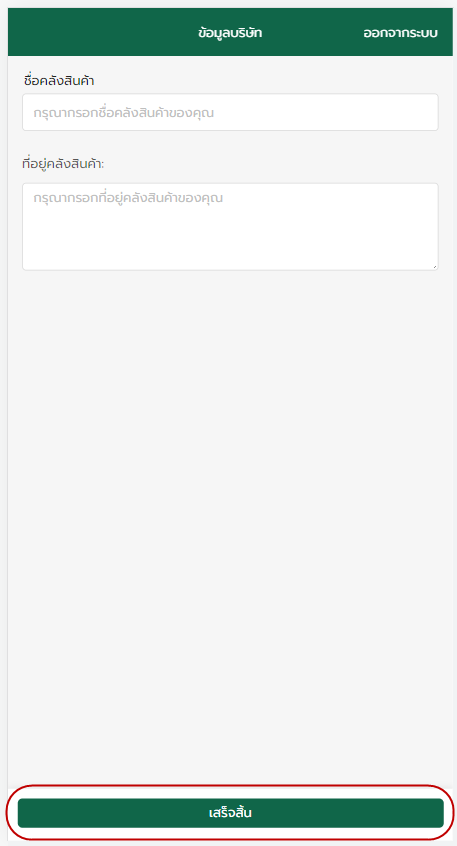
Task: Click the เสร็จสิ้น button
Action: coord(230,813)
